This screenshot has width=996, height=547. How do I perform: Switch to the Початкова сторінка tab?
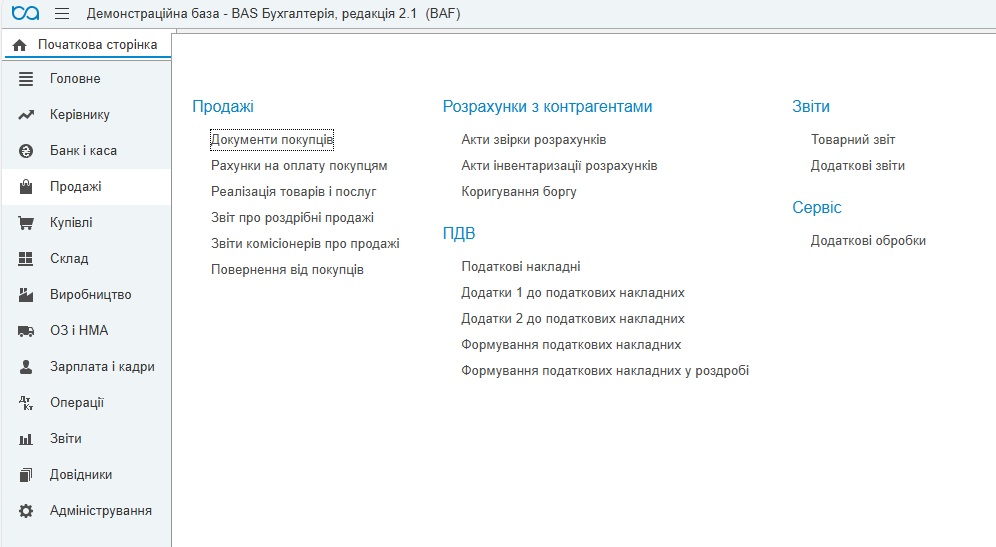[x=97, y=45]
